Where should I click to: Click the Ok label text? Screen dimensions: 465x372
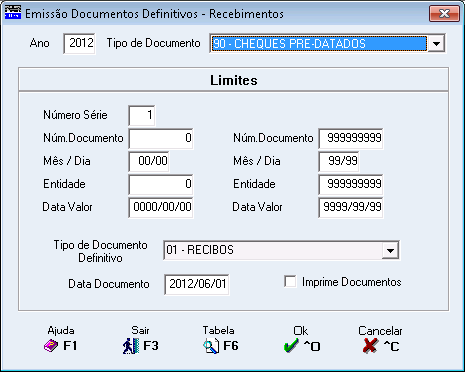[x=300, y=331]
